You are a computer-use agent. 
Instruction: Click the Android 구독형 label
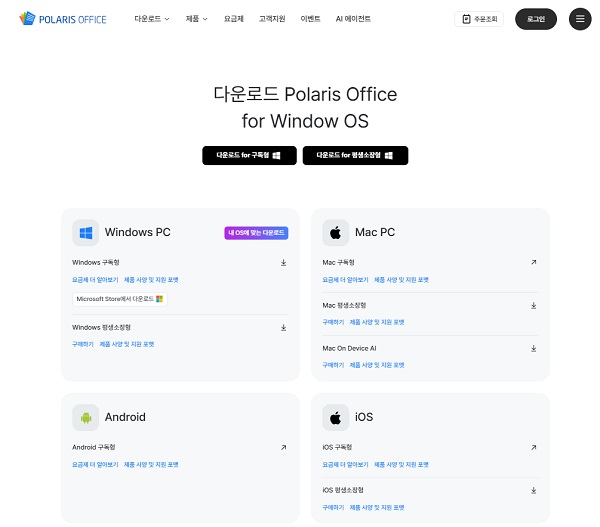94,447
